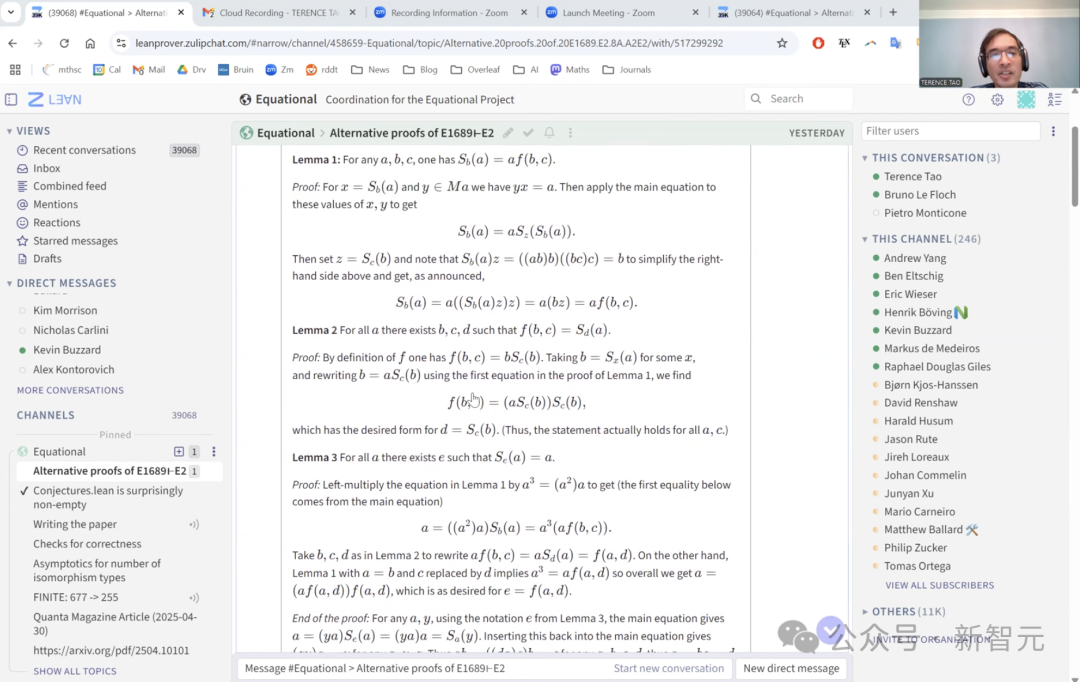Click New direct message button
The height and width of the screenshot is (682, 1080).
(x=791, y=668)
